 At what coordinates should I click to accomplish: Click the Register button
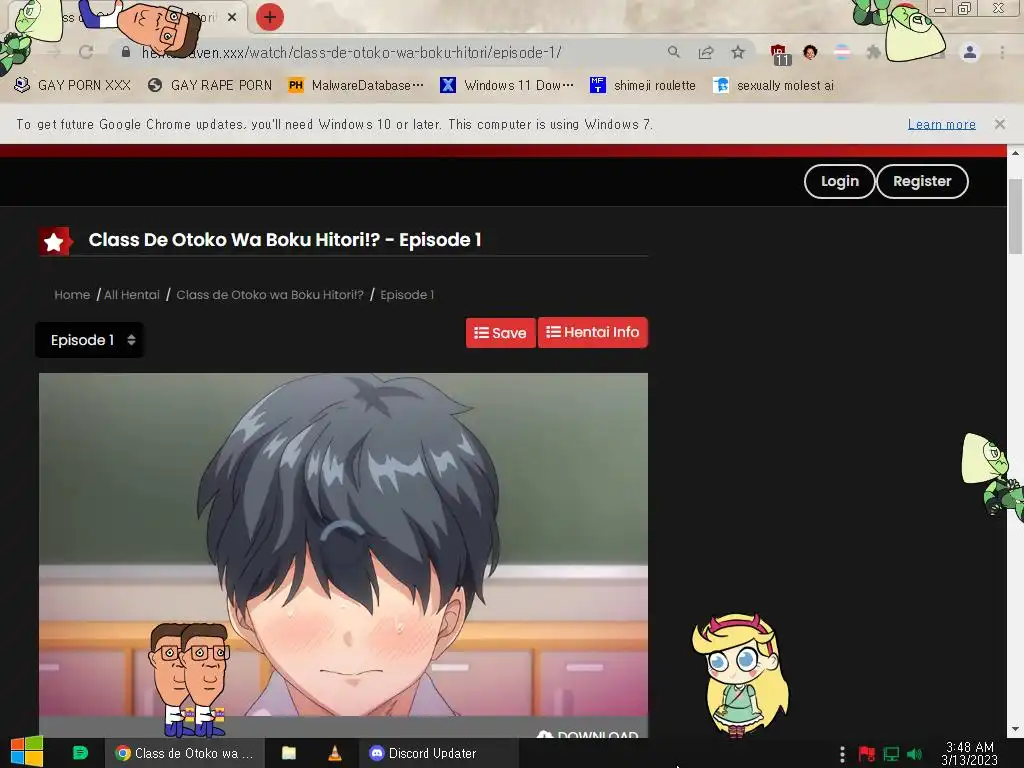[x=922, y=182]
